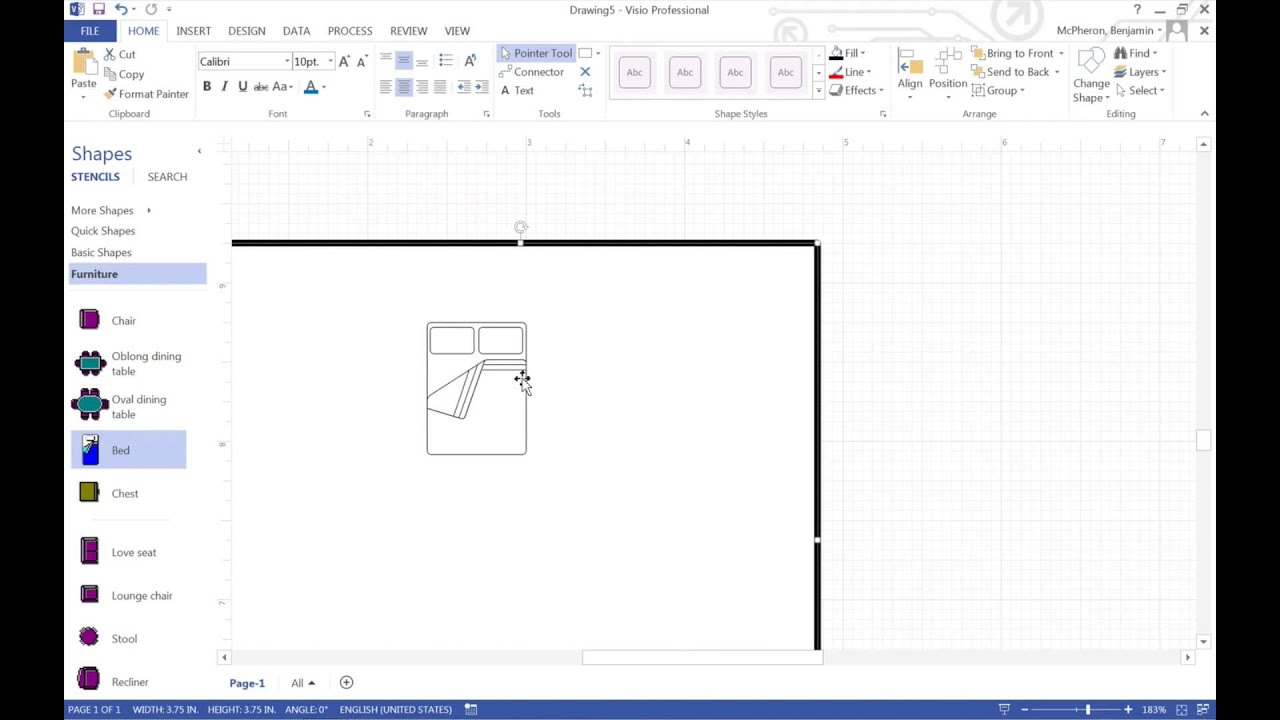The image size is (1280, 720).
Task: Click the Save icon in Quick Access
Action: pos(97,10)
